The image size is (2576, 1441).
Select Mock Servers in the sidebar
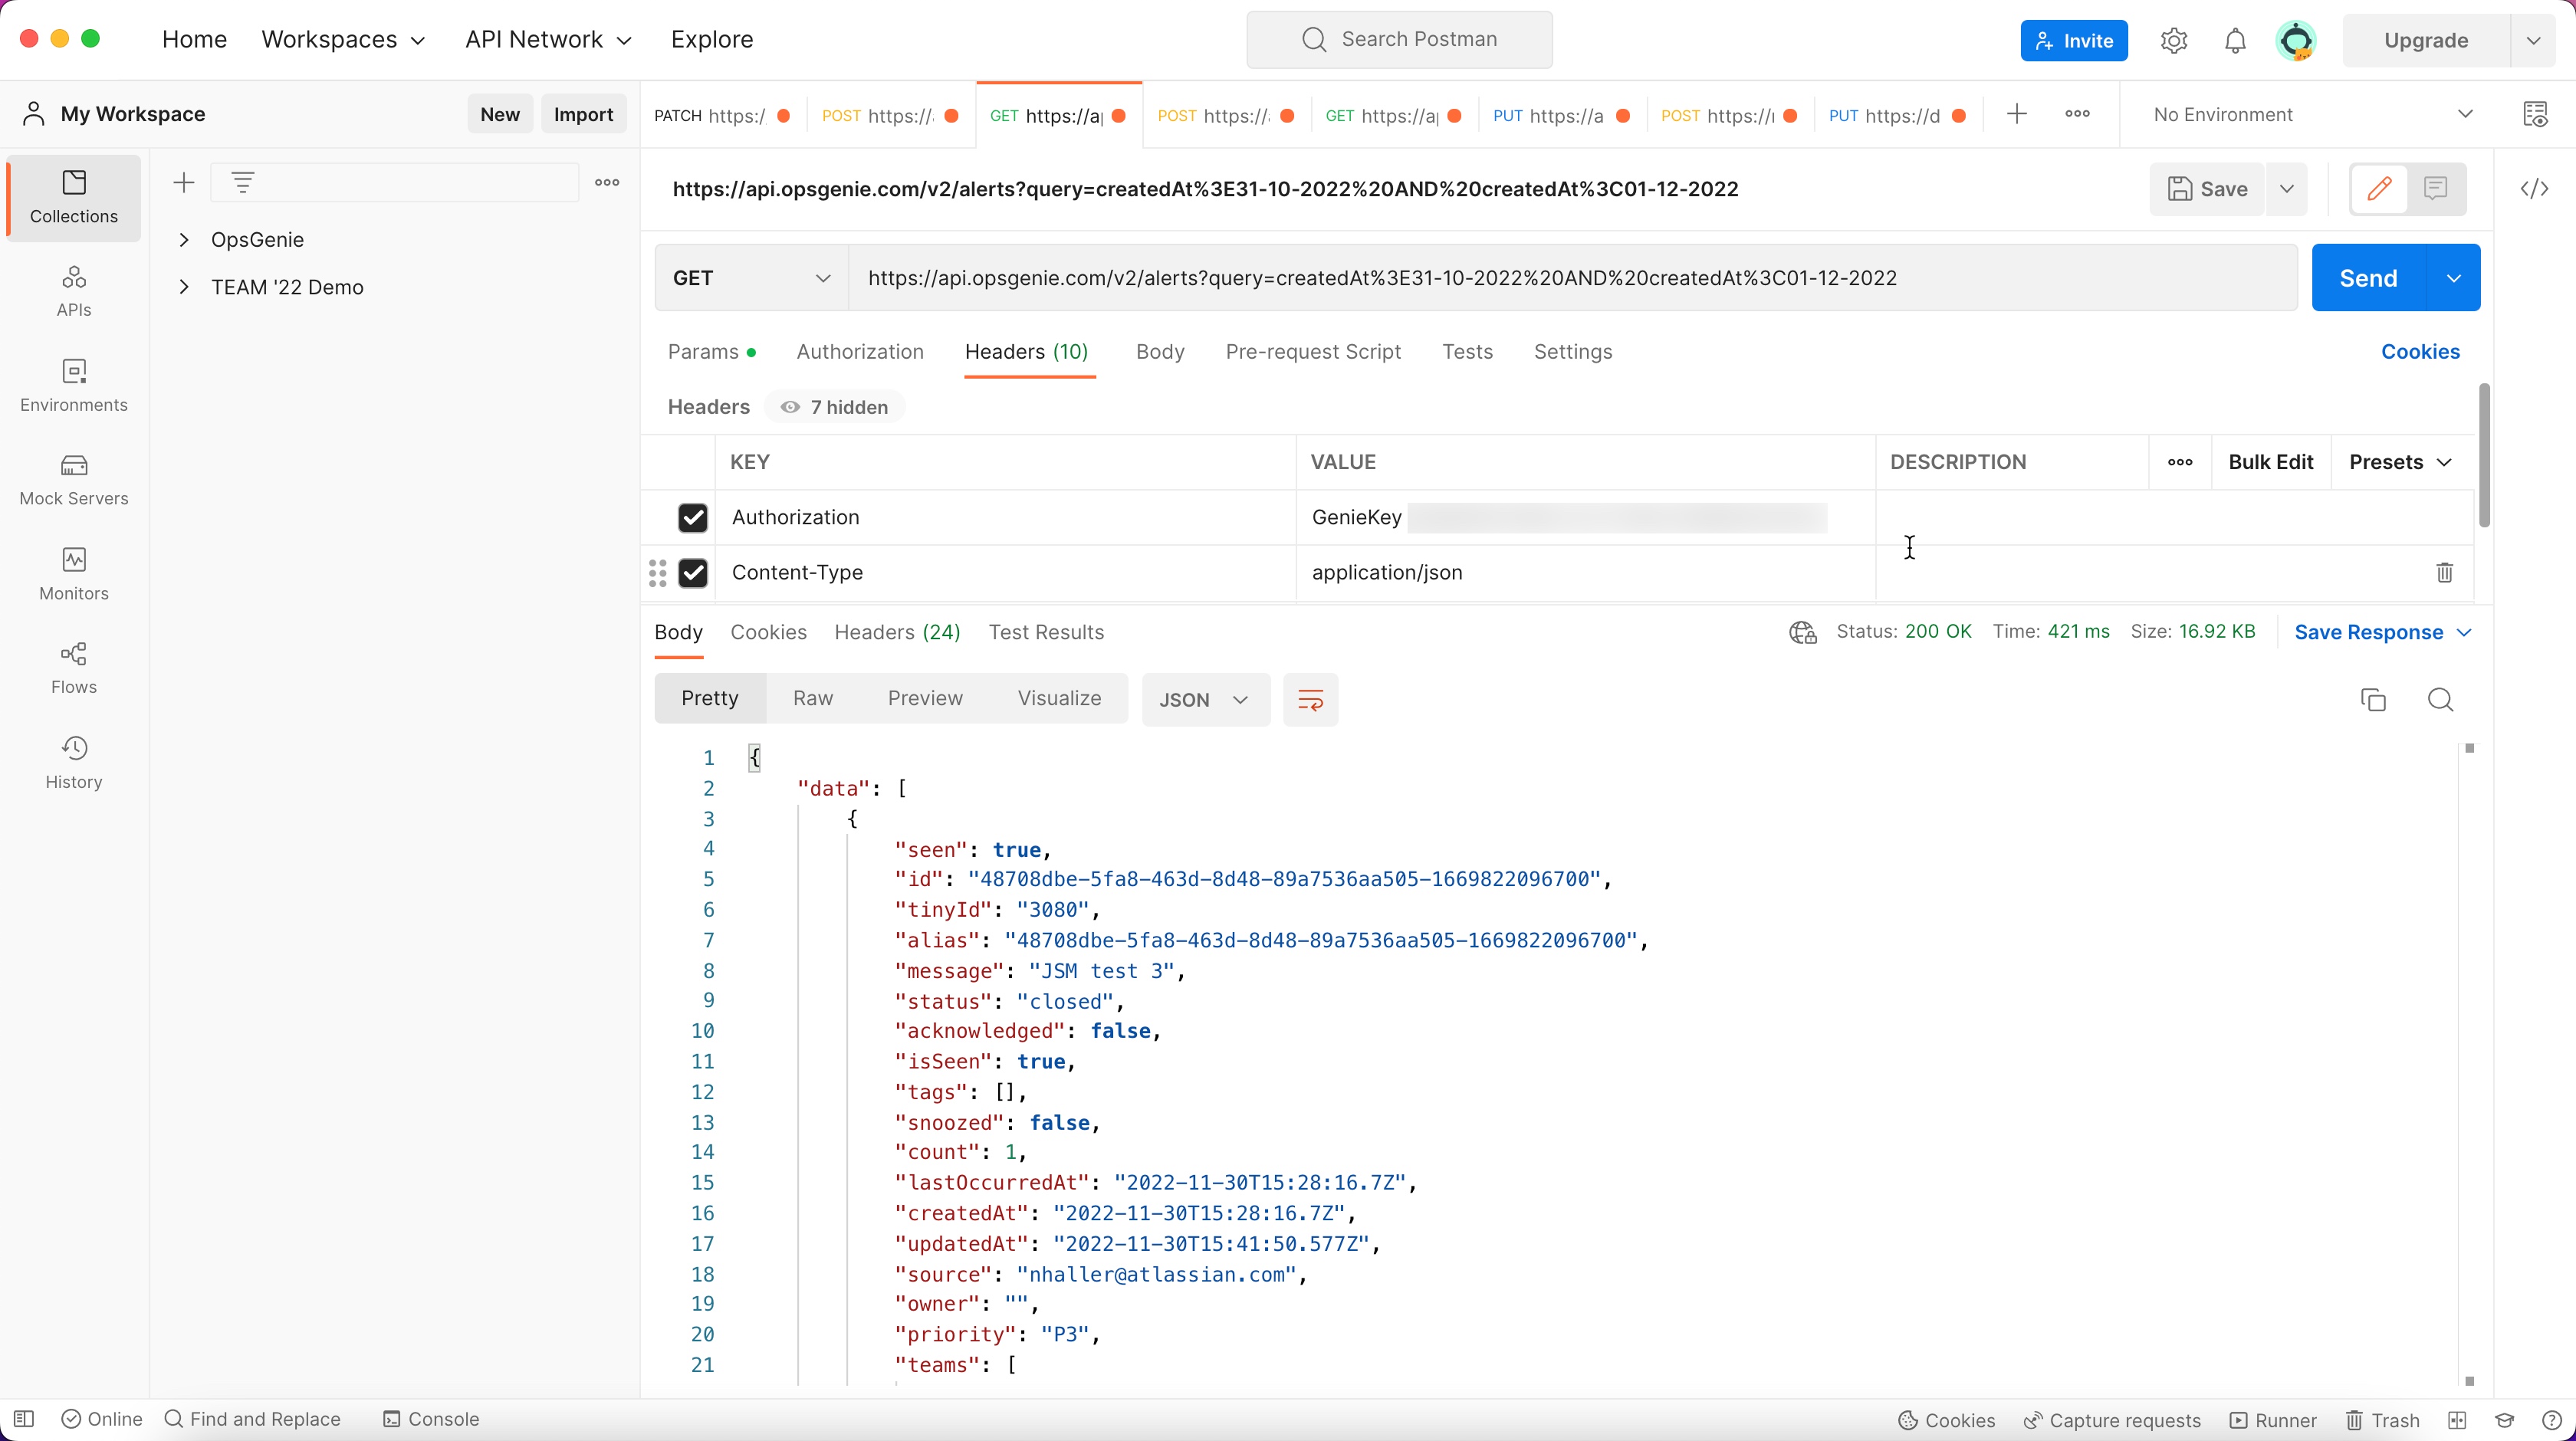(x=73, y=479)
